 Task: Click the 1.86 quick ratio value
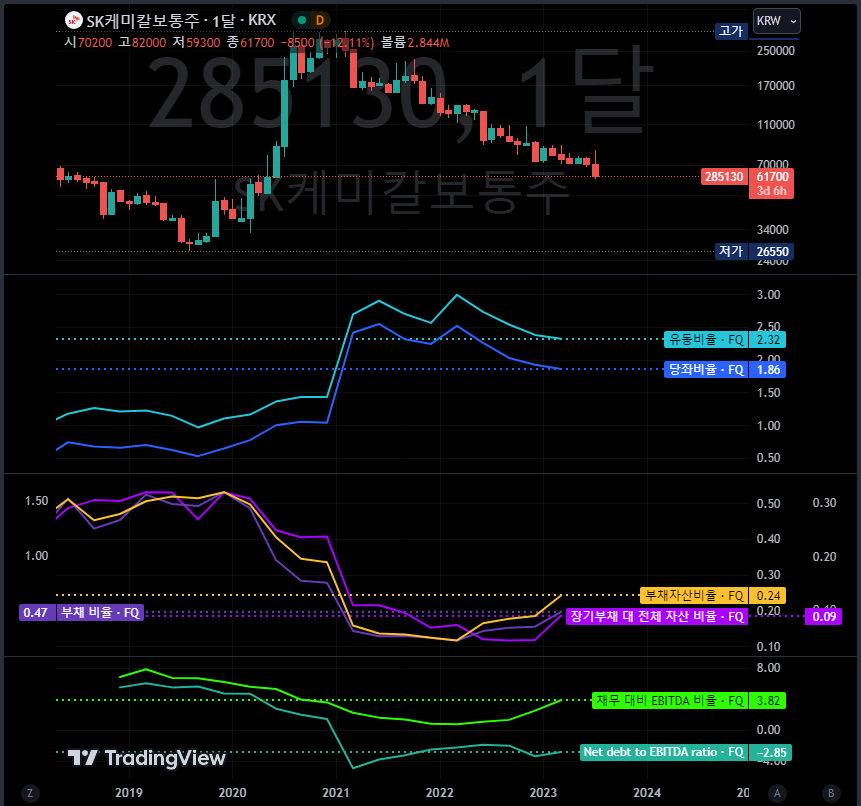pos(768,370)
